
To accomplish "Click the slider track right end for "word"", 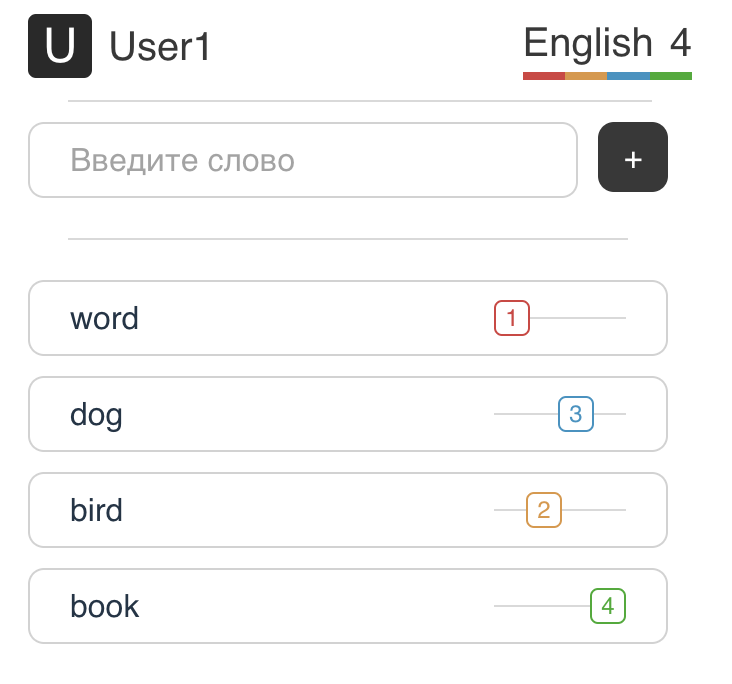I will click(x=622, y=318).
